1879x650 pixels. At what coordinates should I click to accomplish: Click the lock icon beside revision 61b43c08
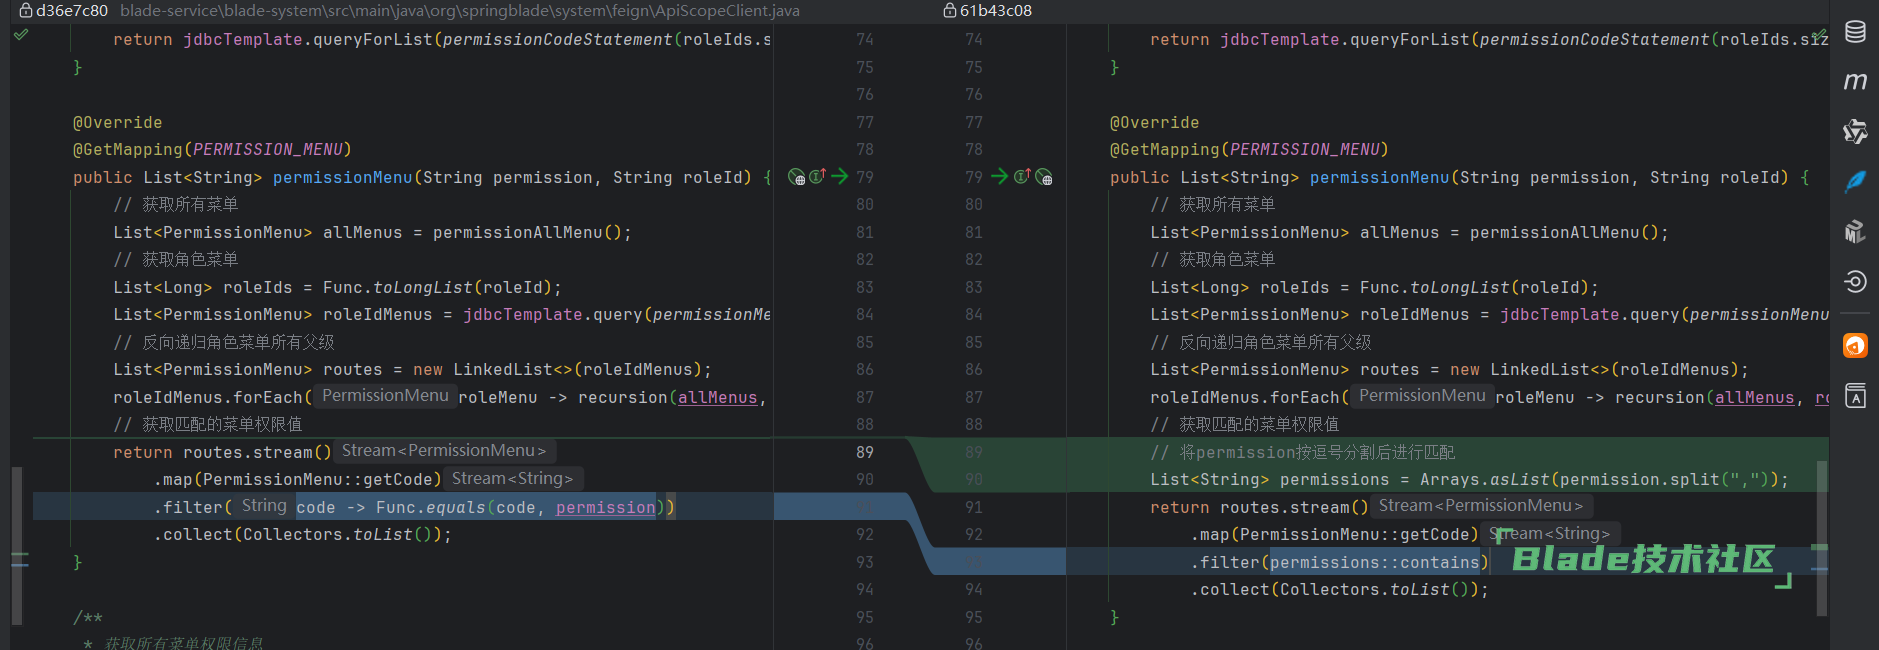[950, 10]
